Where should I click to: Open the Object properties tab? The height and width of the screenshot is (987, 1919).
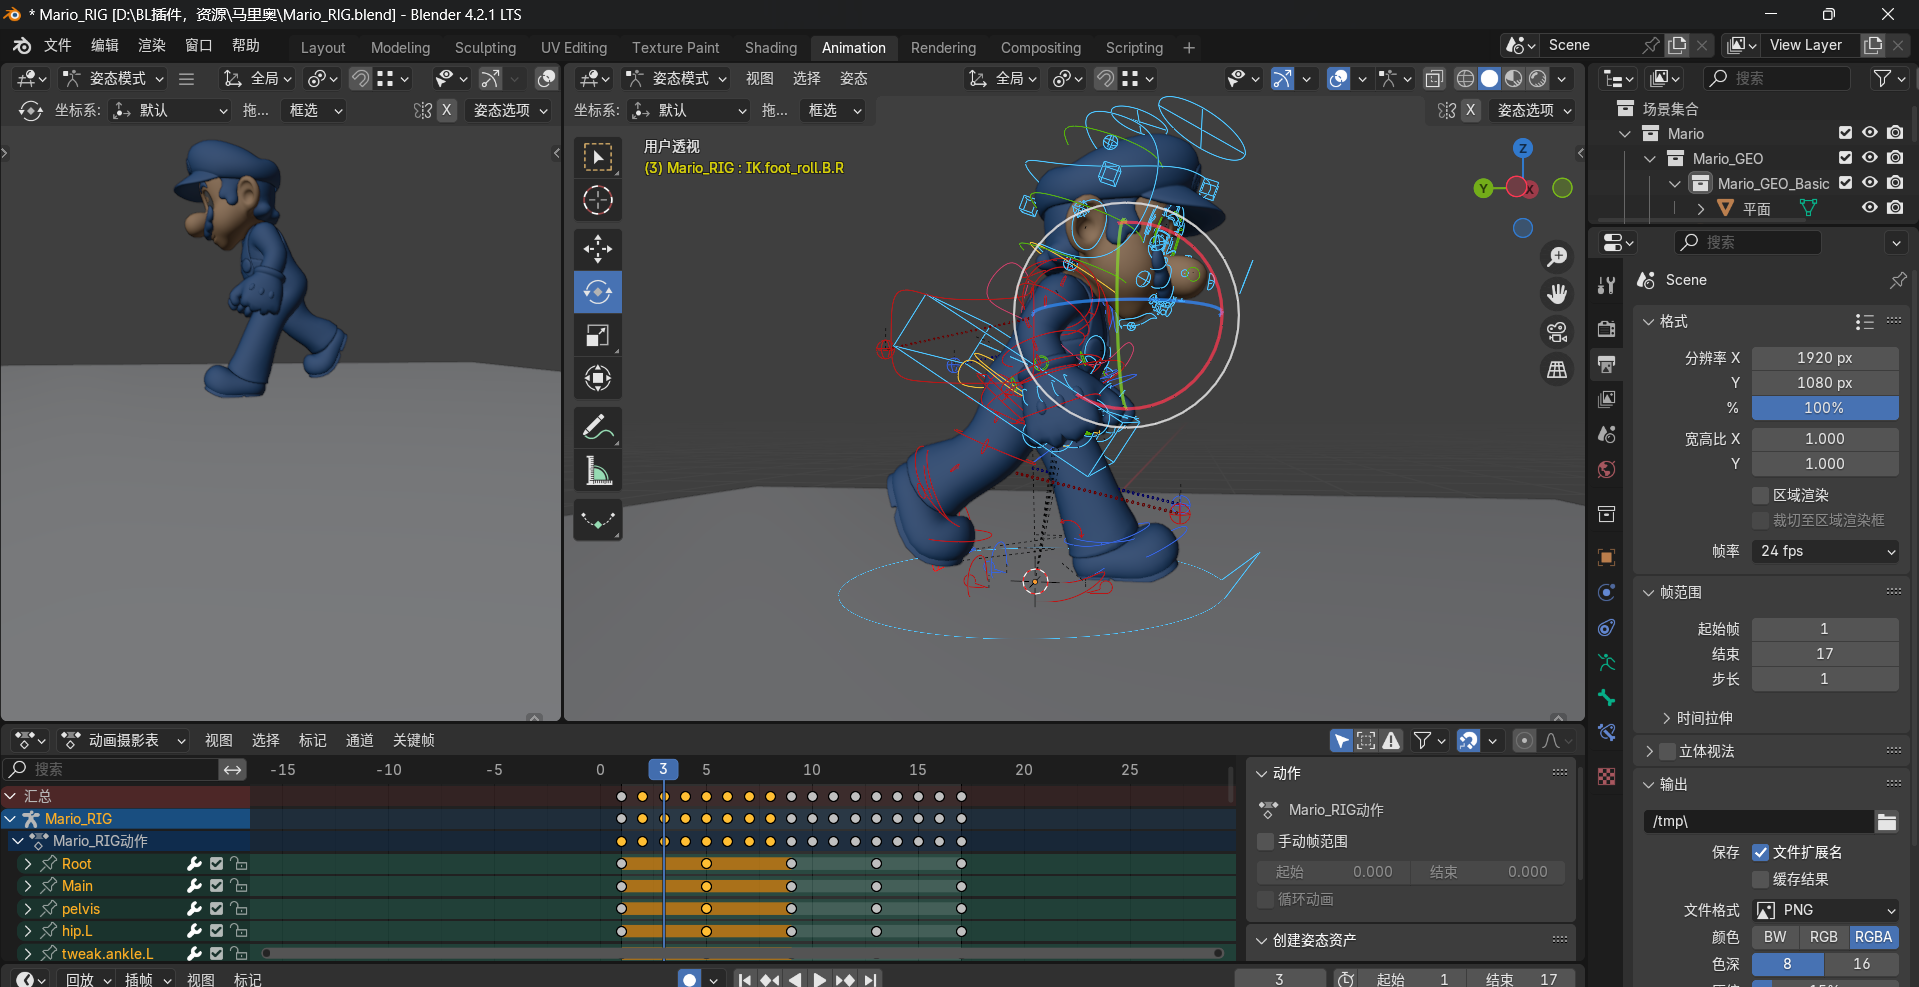[1607, 557]
